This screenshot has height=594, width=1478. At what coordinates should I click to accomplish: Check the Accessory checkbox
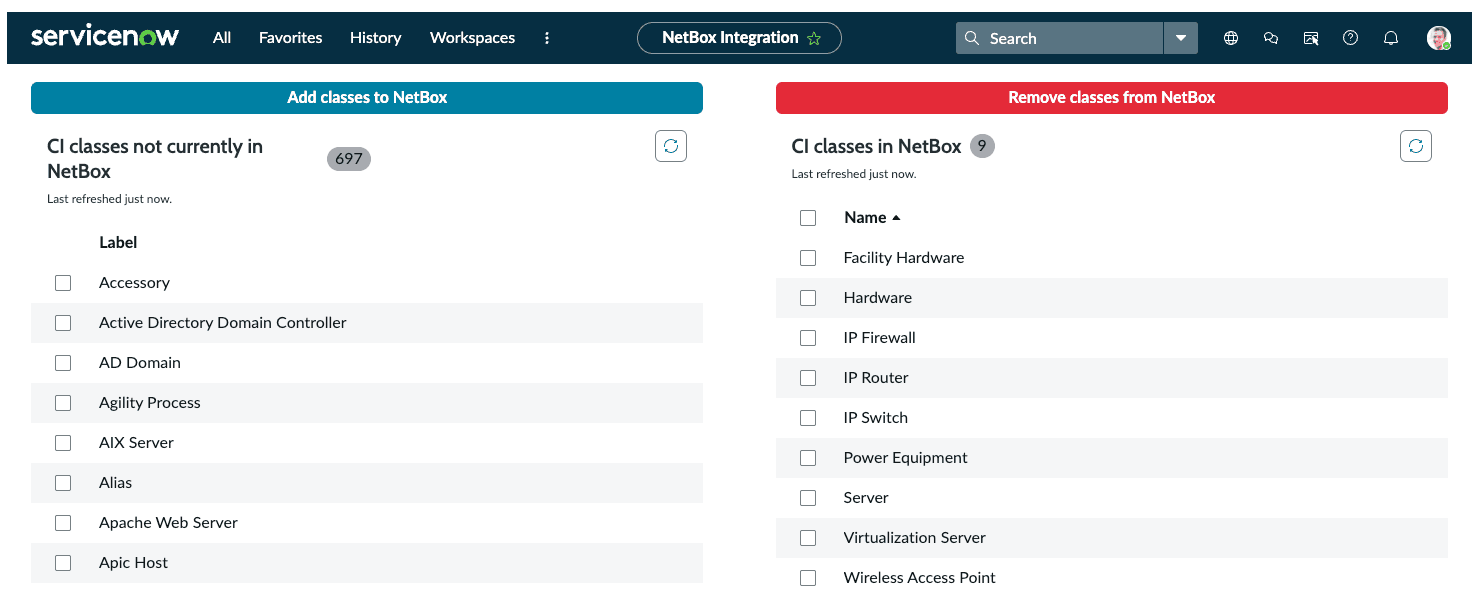coord(63,282)
